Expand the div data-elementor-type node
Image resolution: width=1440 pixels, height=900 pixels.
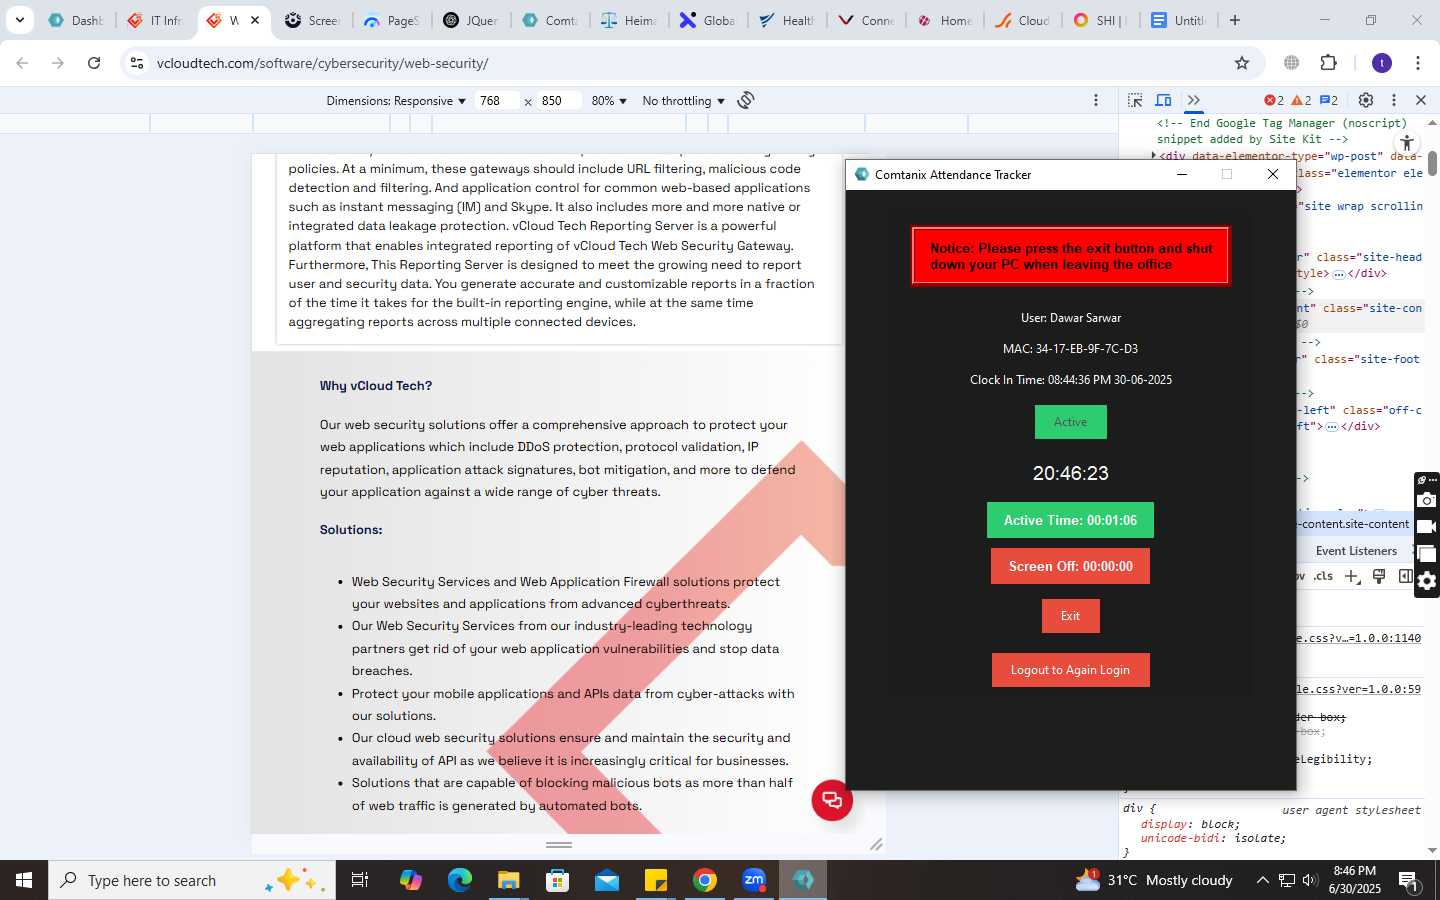point(1154,156)
